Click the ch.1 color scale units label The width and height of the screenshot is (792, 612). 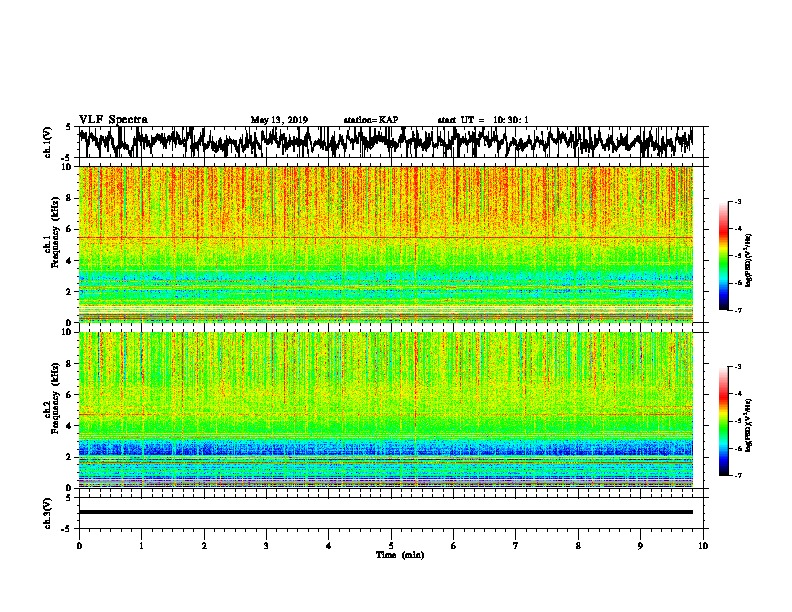(749, 260)
